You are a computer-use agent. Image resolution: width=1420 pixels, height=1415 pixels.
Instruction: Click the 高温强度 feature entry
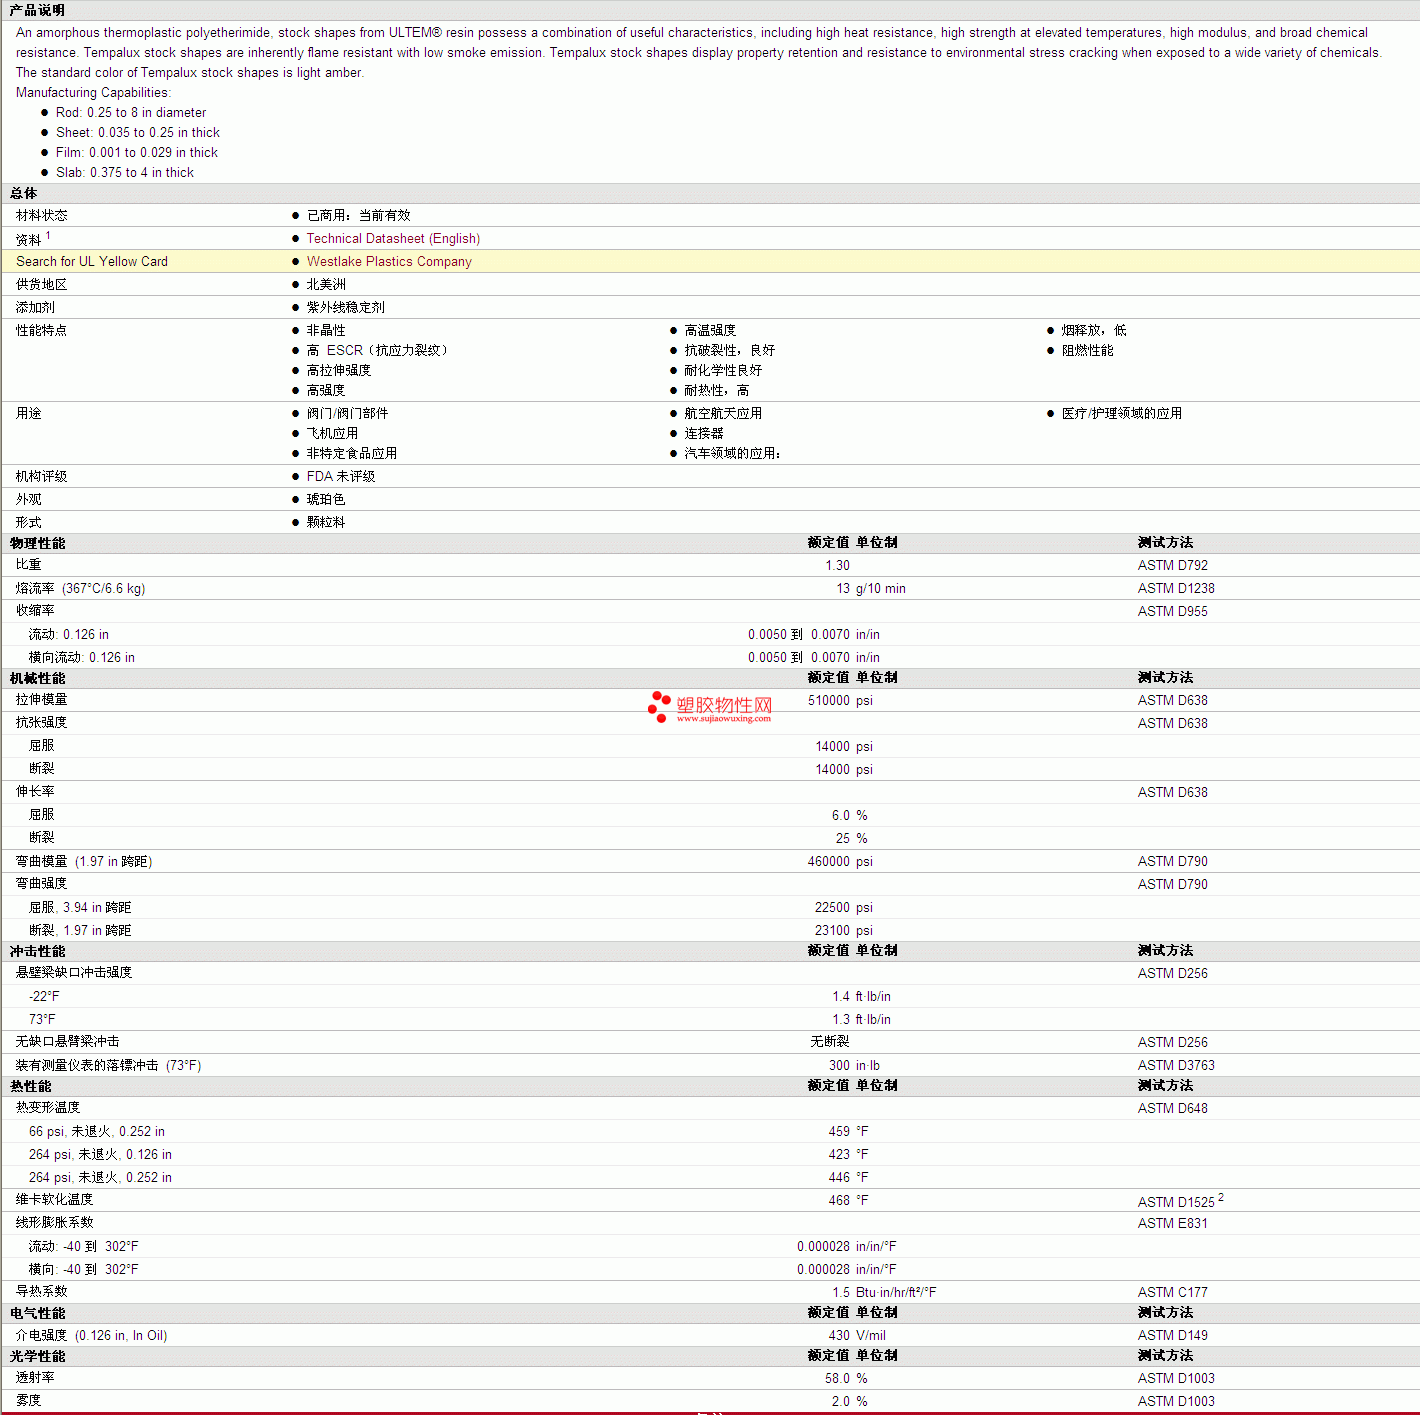coord(710,330)
